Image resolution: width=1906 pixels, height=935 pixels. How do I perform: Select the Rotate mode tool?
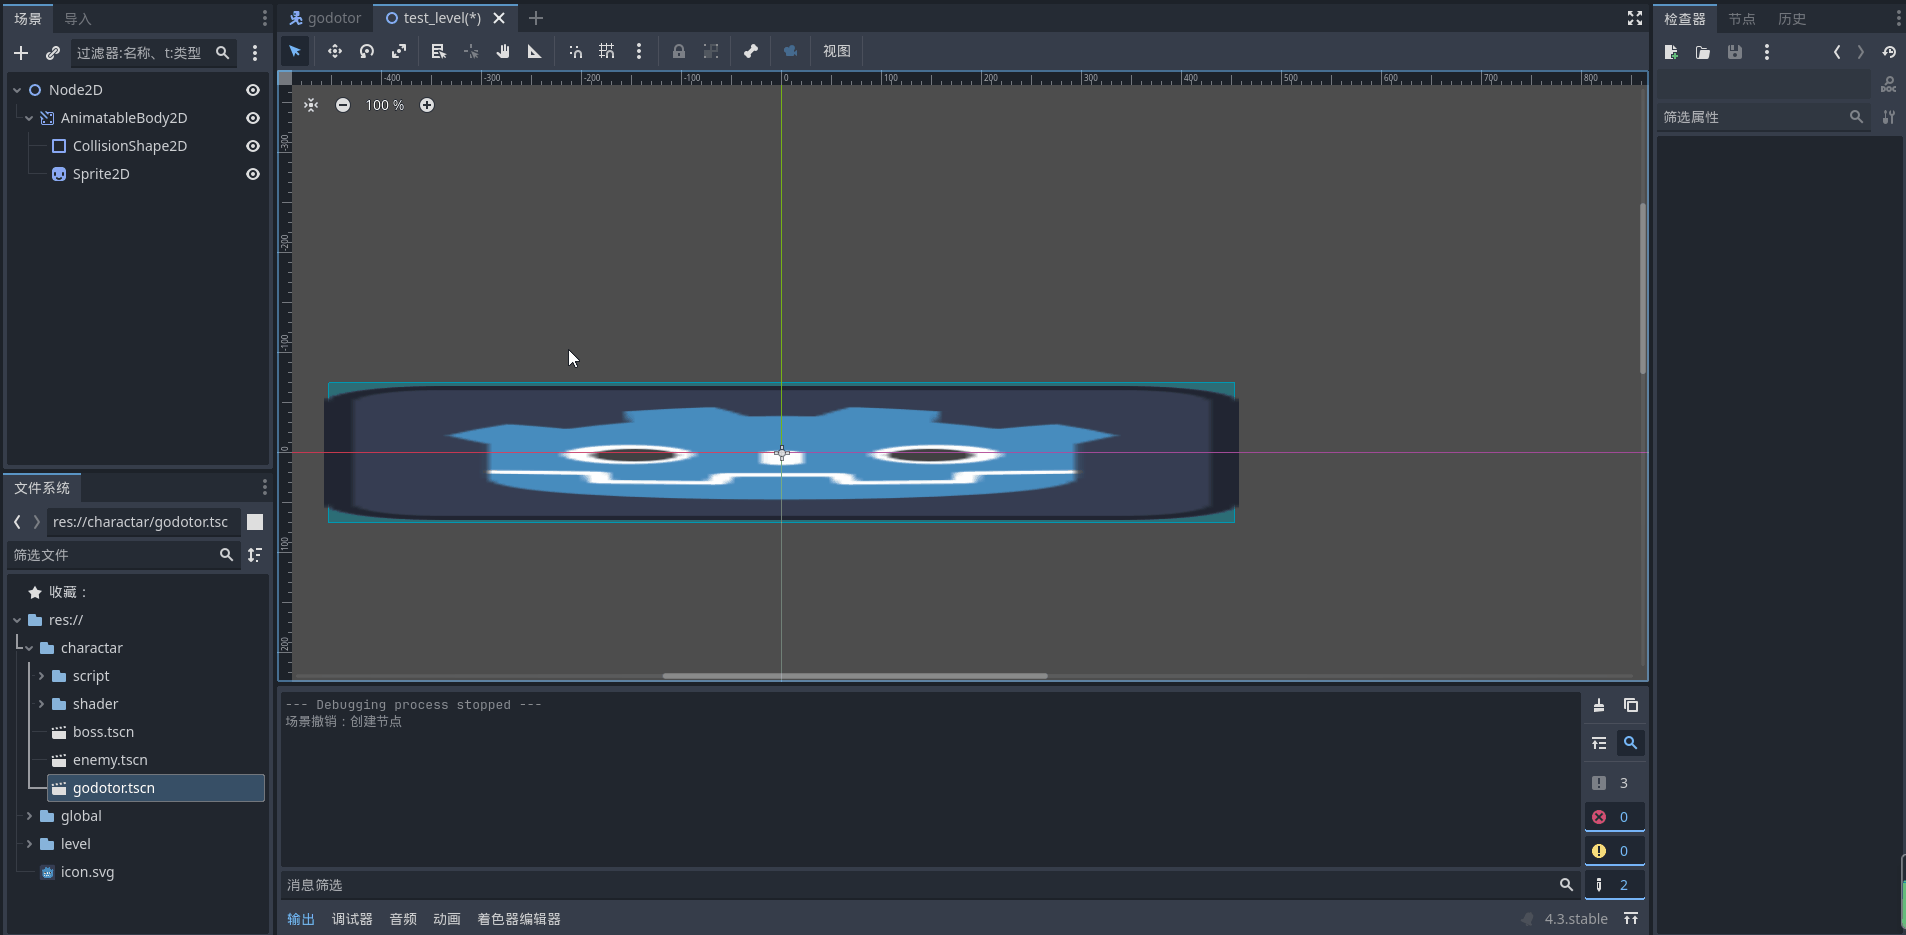click(x=367, y=51)
